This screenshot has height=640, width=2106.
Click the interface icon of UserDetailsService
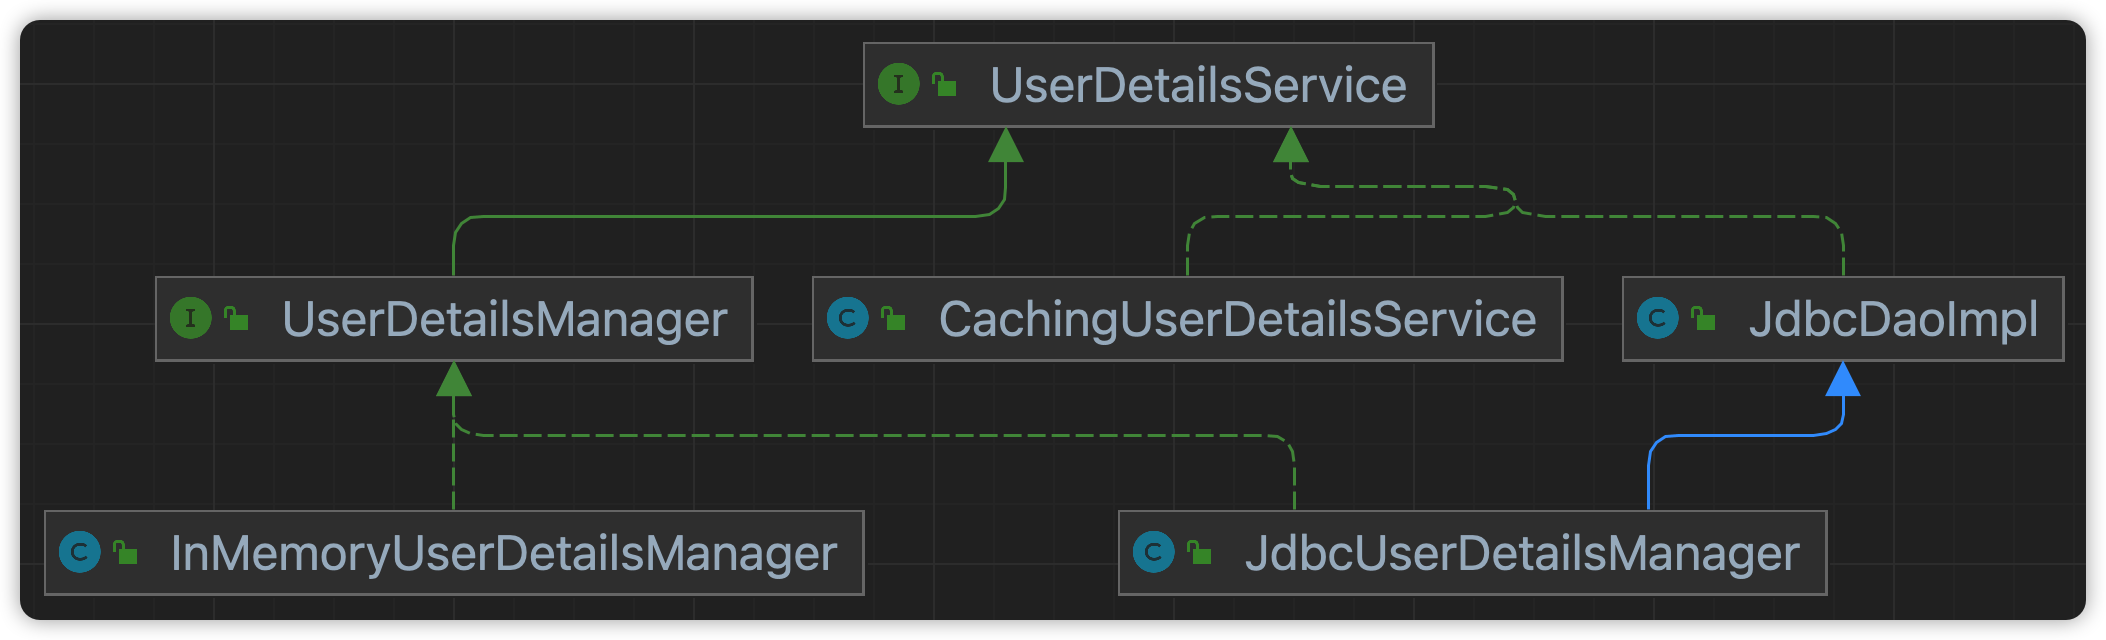(x=898, y=84)
